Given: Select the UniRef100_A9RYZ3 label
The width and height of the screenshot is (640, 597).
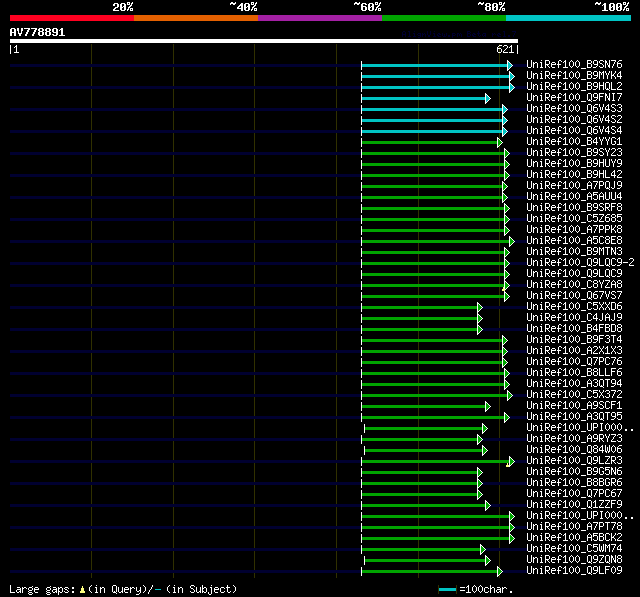Looking at the screenshot, I should click(574, 439).
